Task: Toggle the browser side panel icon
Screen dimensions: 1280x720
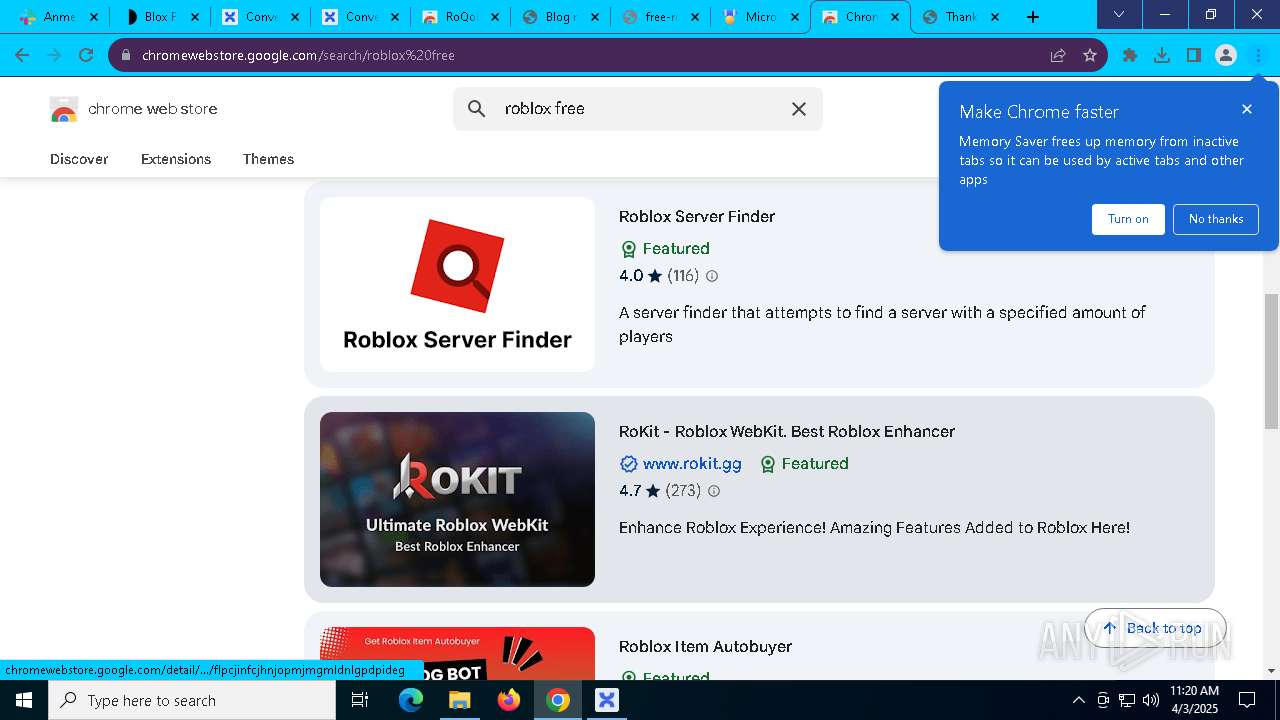Action: pyautogui.click(x=1194, y=55)
